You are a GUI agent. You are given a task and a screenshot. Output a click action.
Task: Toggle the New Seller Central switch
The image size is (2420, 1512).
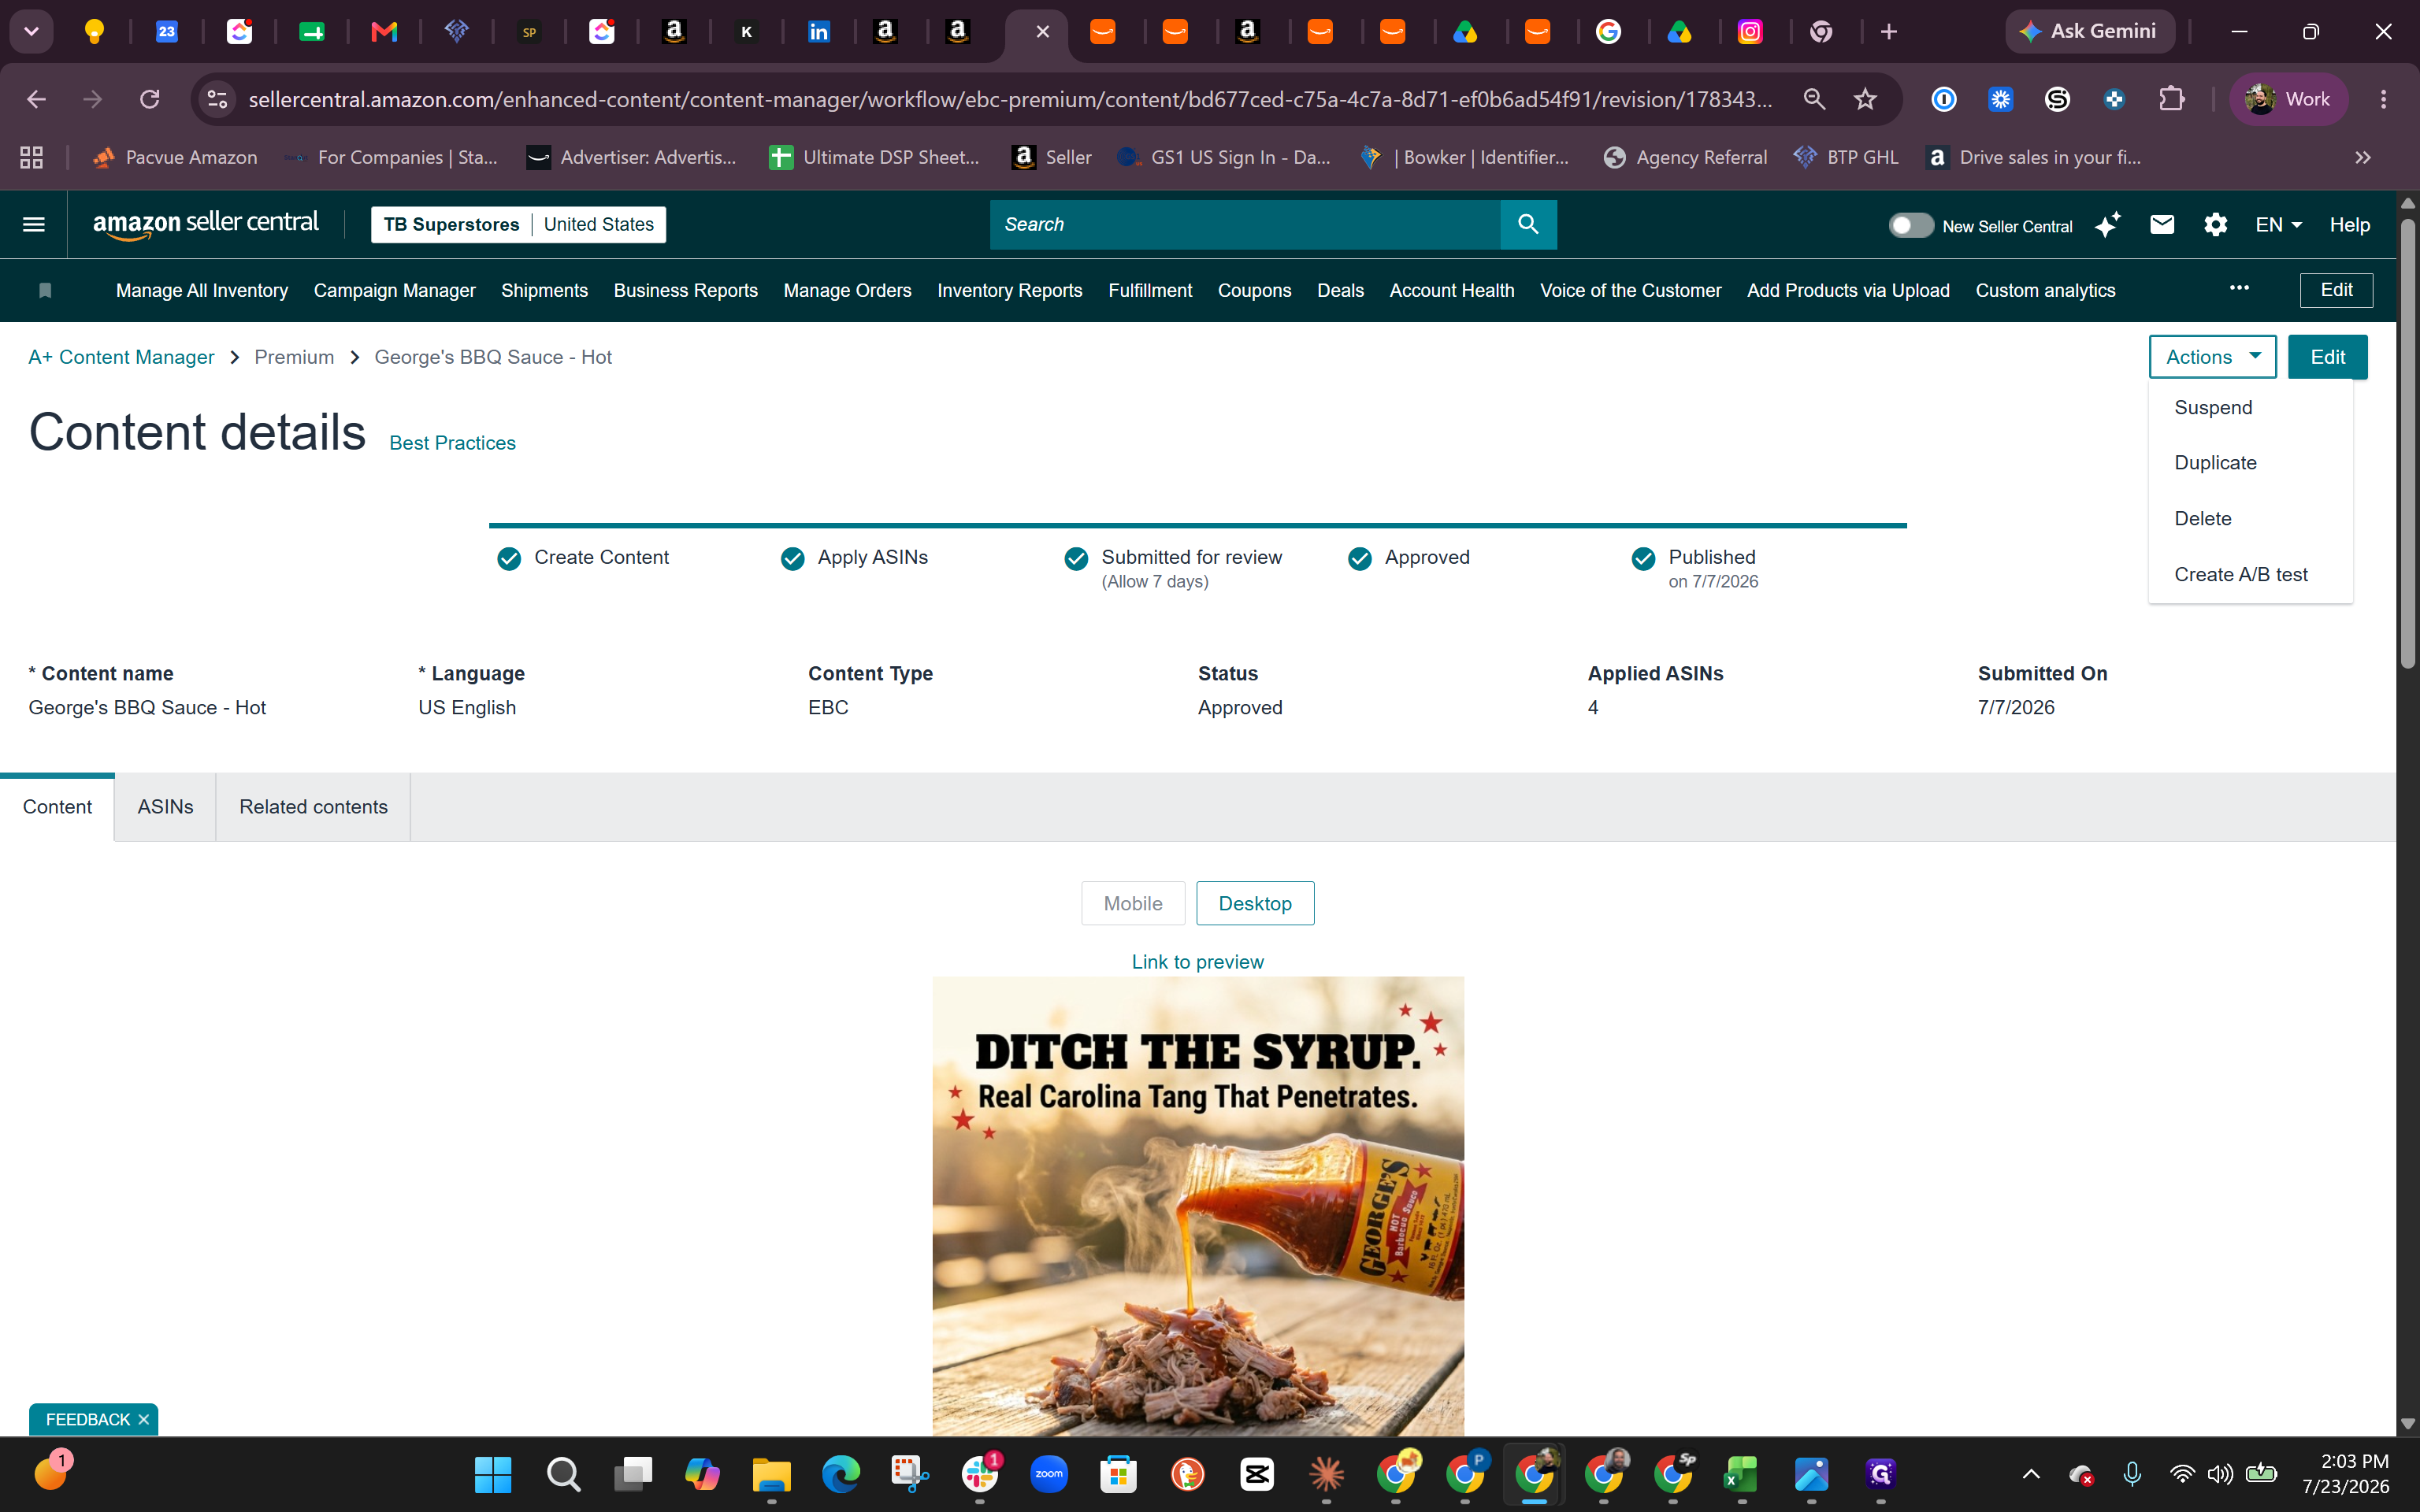(x=1911, y=226)
